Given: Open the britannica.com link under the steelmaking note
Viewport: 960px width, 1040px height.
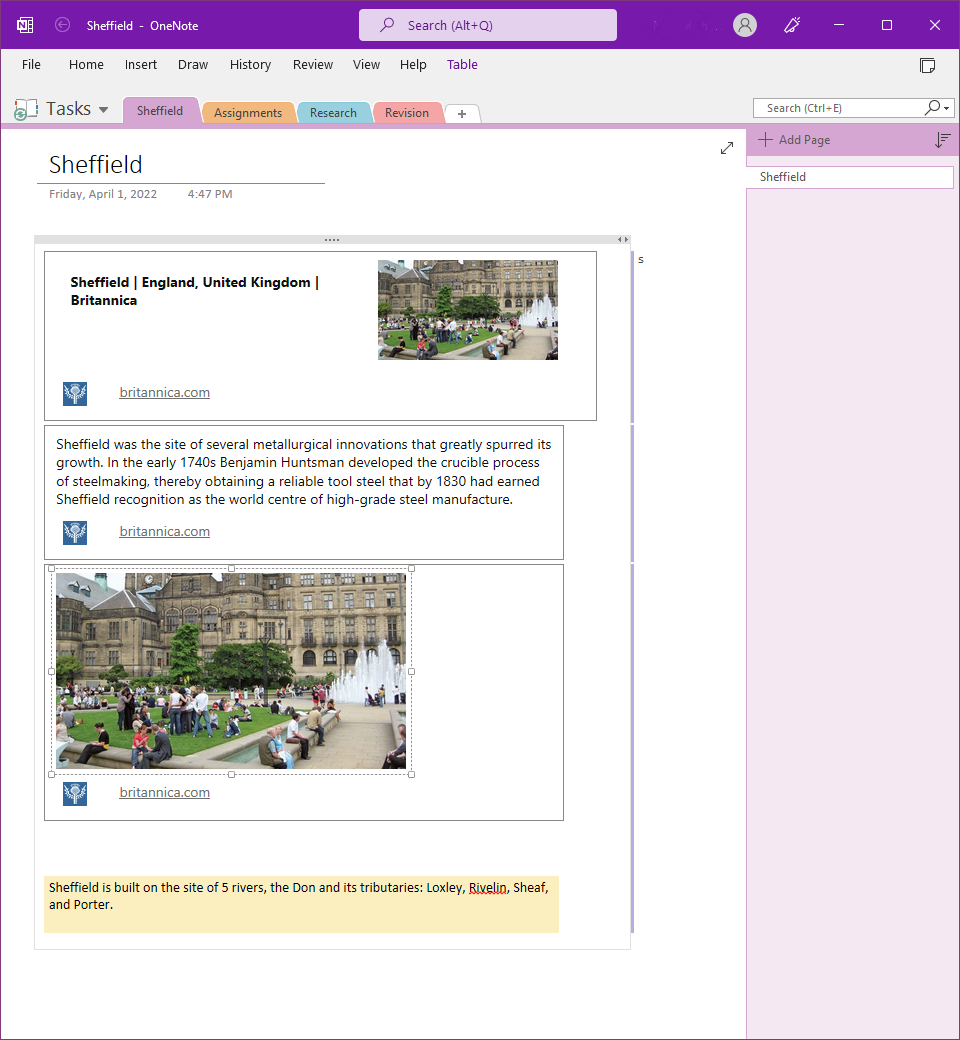Looking at the screenshot, I should 164,531.
